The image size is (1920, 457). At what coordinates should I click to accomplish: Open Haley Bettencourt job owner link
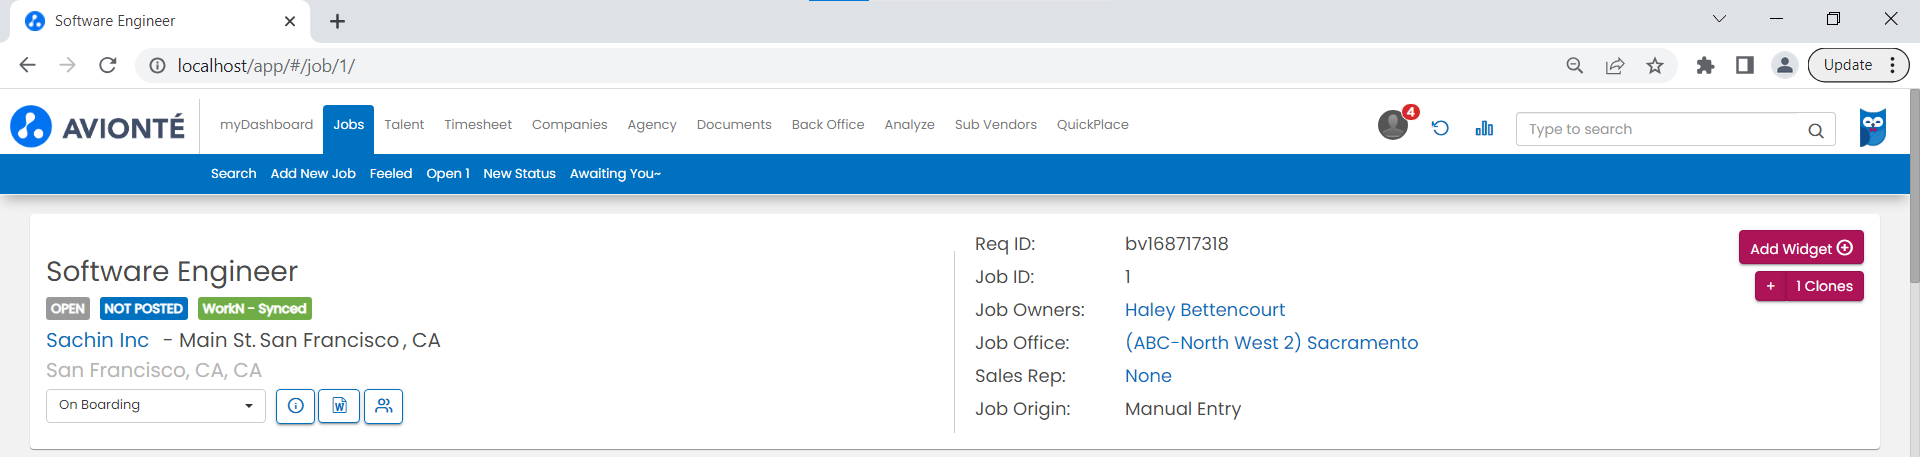coord(1205,310)
